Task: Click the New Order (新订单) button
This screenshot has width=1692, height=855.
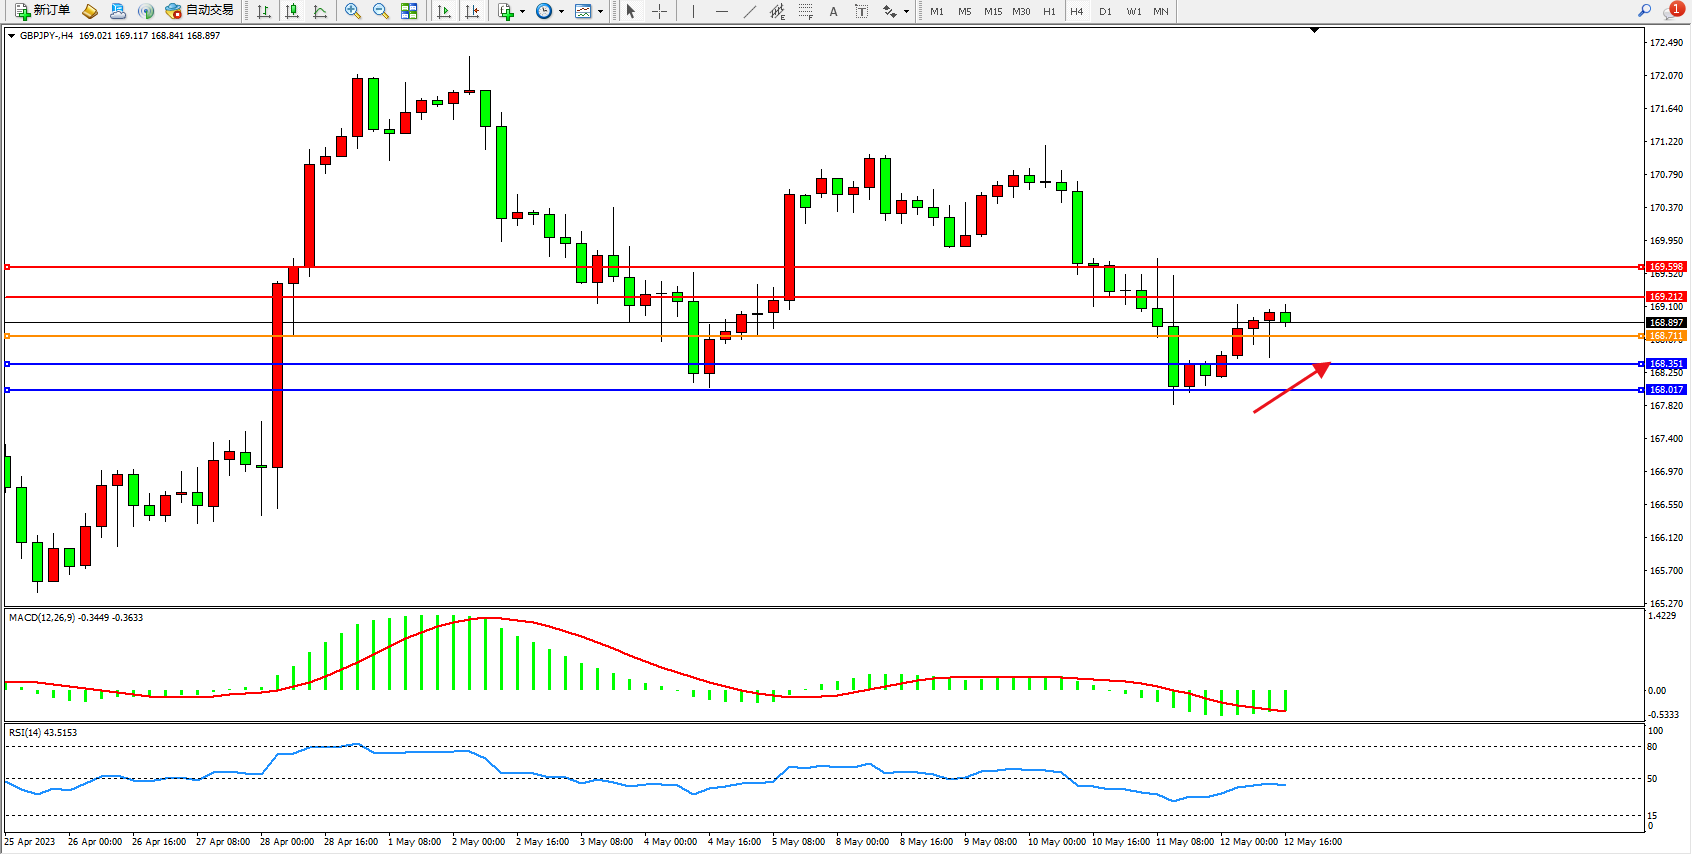Action: 42,11
